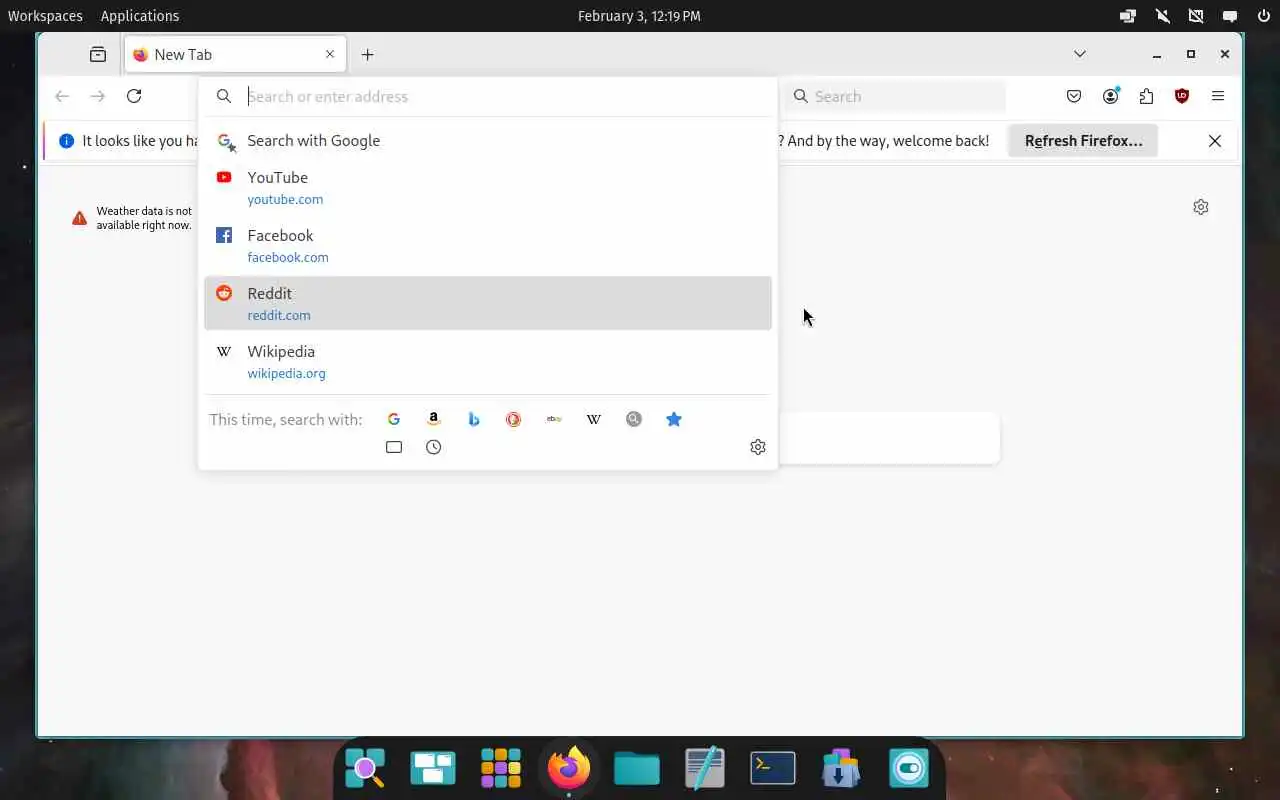Toggle the muted sound tray icon
The width and height of the screenshot is (1280, 800).
[x=1162, y=16]
